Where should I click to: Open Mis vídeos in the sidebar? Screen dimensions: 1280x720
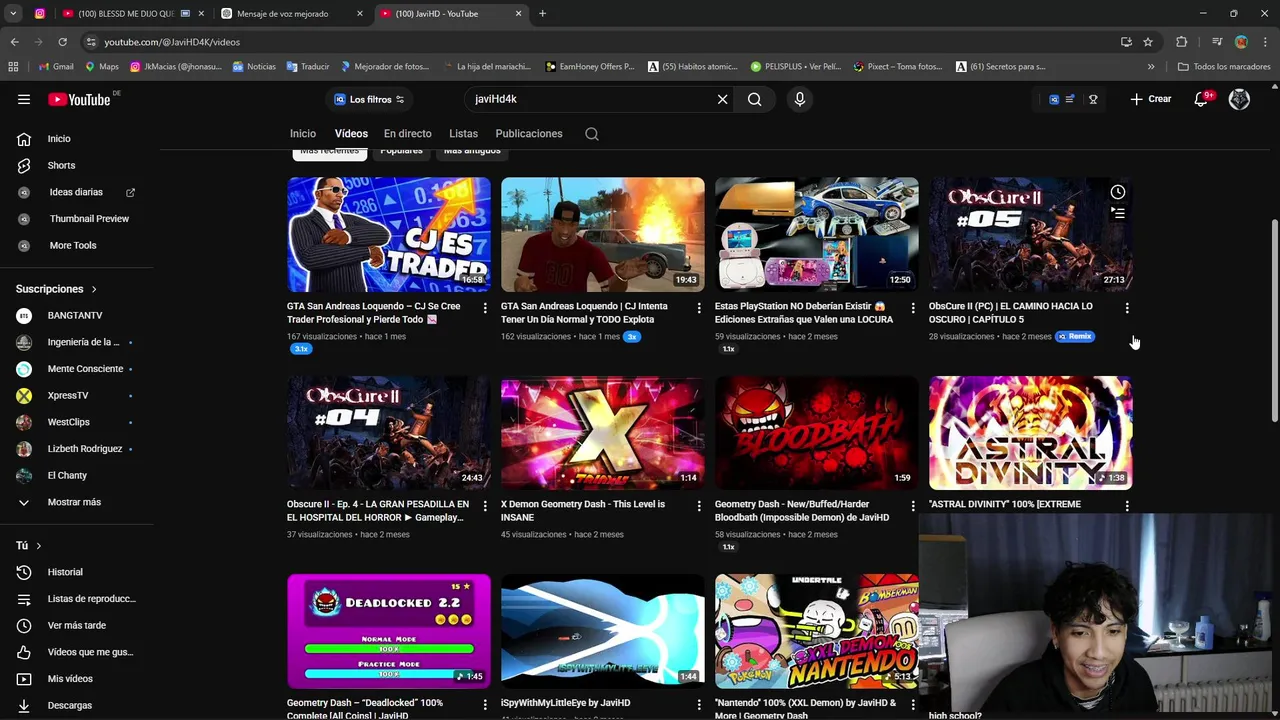pos(70,679)
